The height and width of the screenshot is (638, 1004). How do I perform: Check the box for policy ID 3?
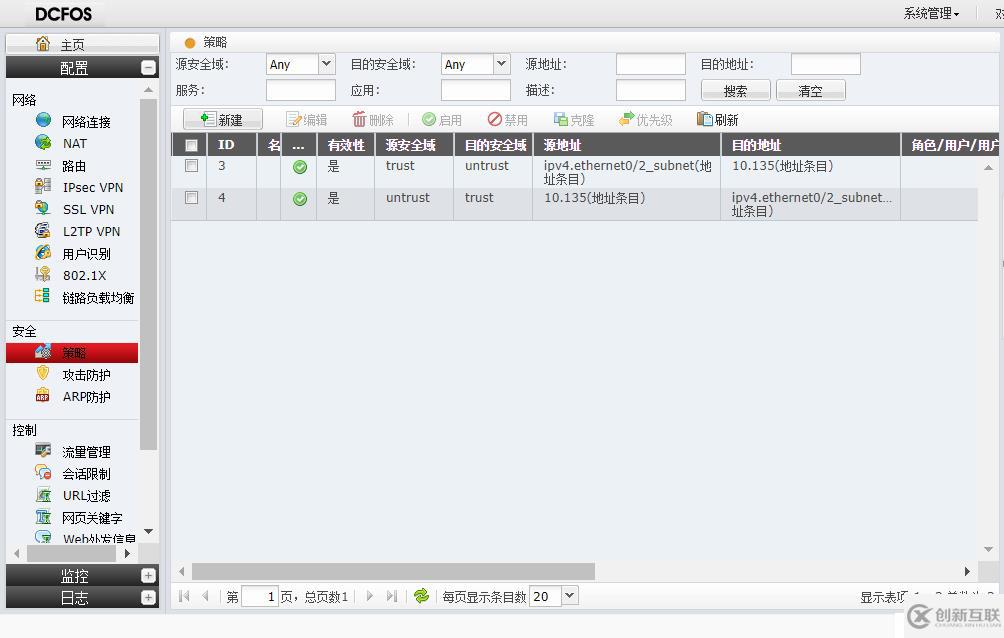[x=191, y=166]
